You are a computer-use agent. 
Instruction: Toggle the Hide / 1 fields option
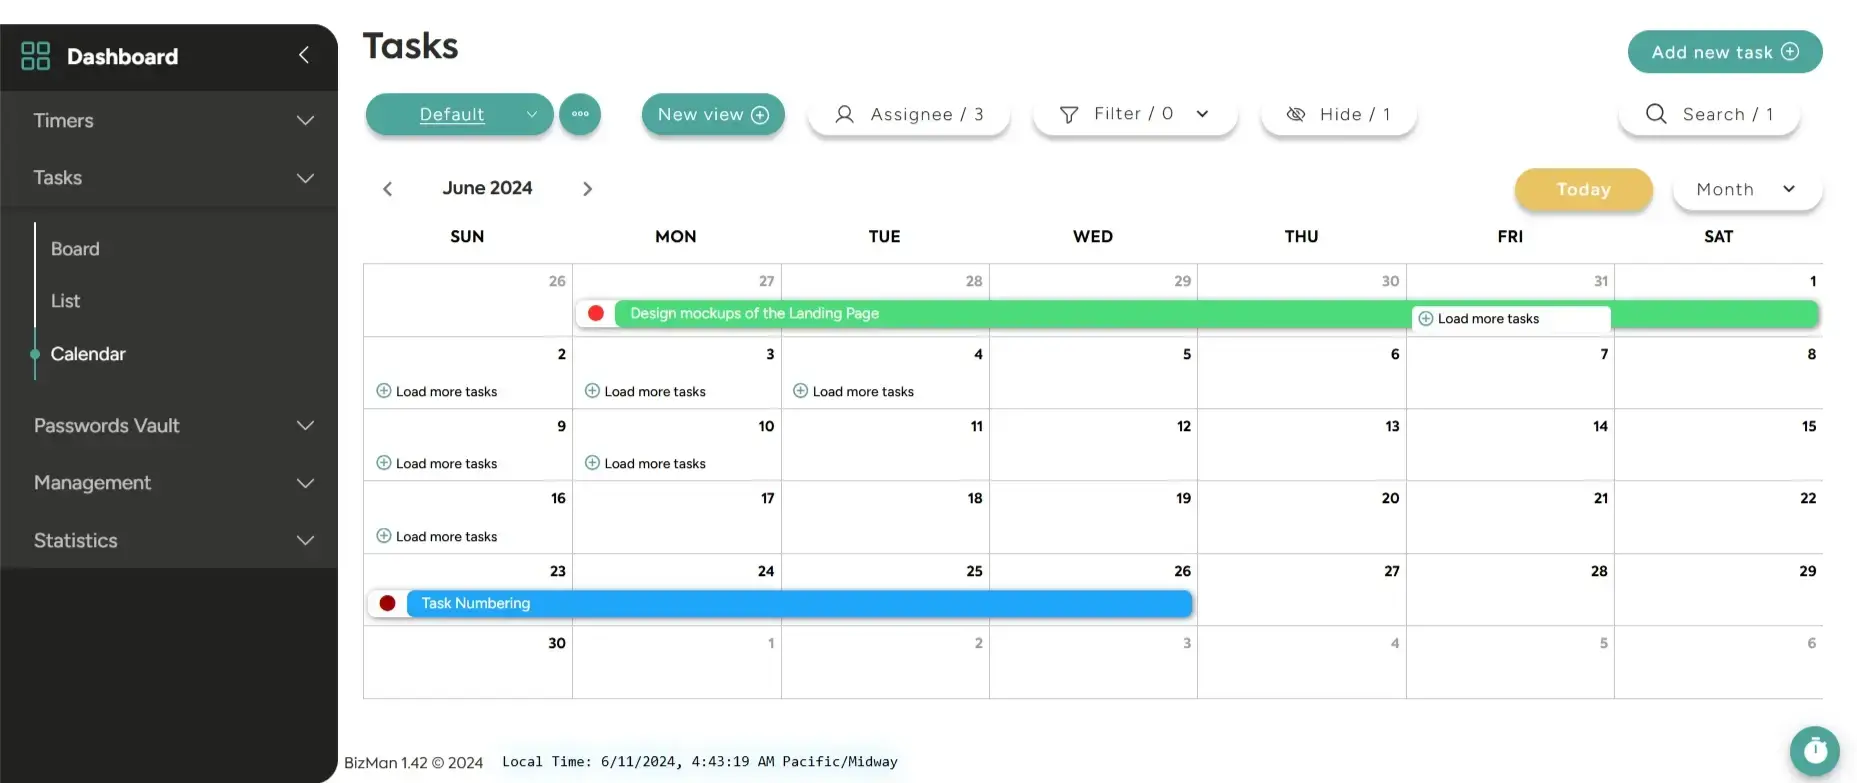pyautogui.click(x=1339, y=114)
